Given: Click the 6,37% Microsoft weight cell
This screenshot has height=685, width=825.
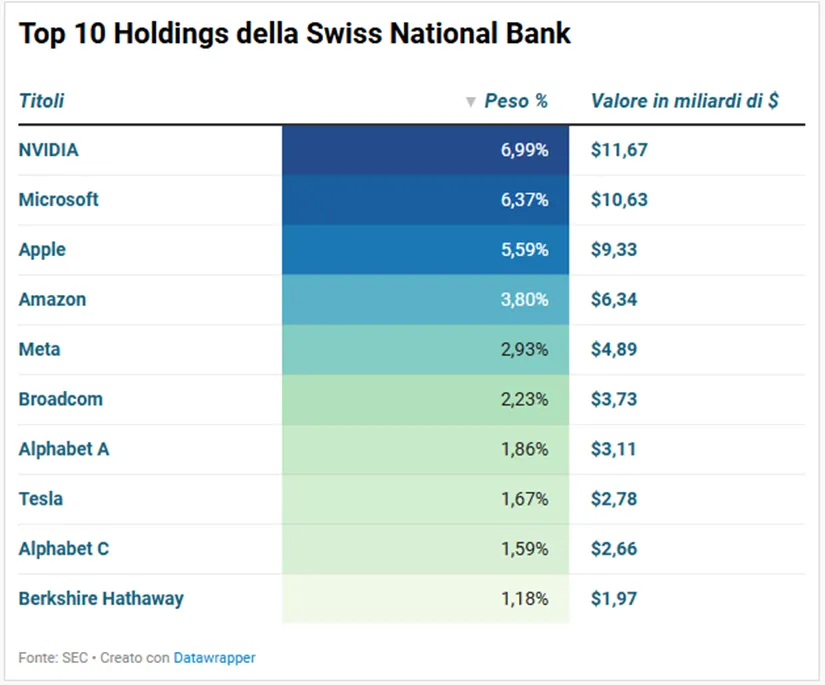Looking at the screenshot, I should (x=425, y=200).
